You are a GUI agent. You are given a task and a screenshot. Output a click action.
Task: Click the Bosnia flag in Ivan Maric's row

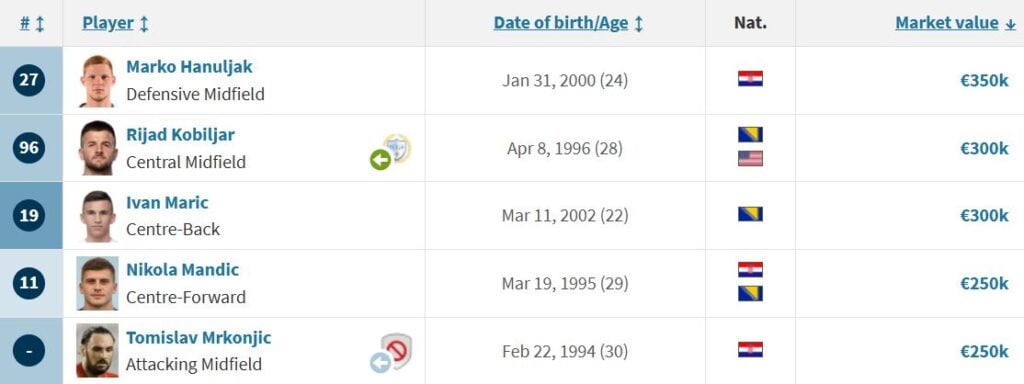(750, 214)
